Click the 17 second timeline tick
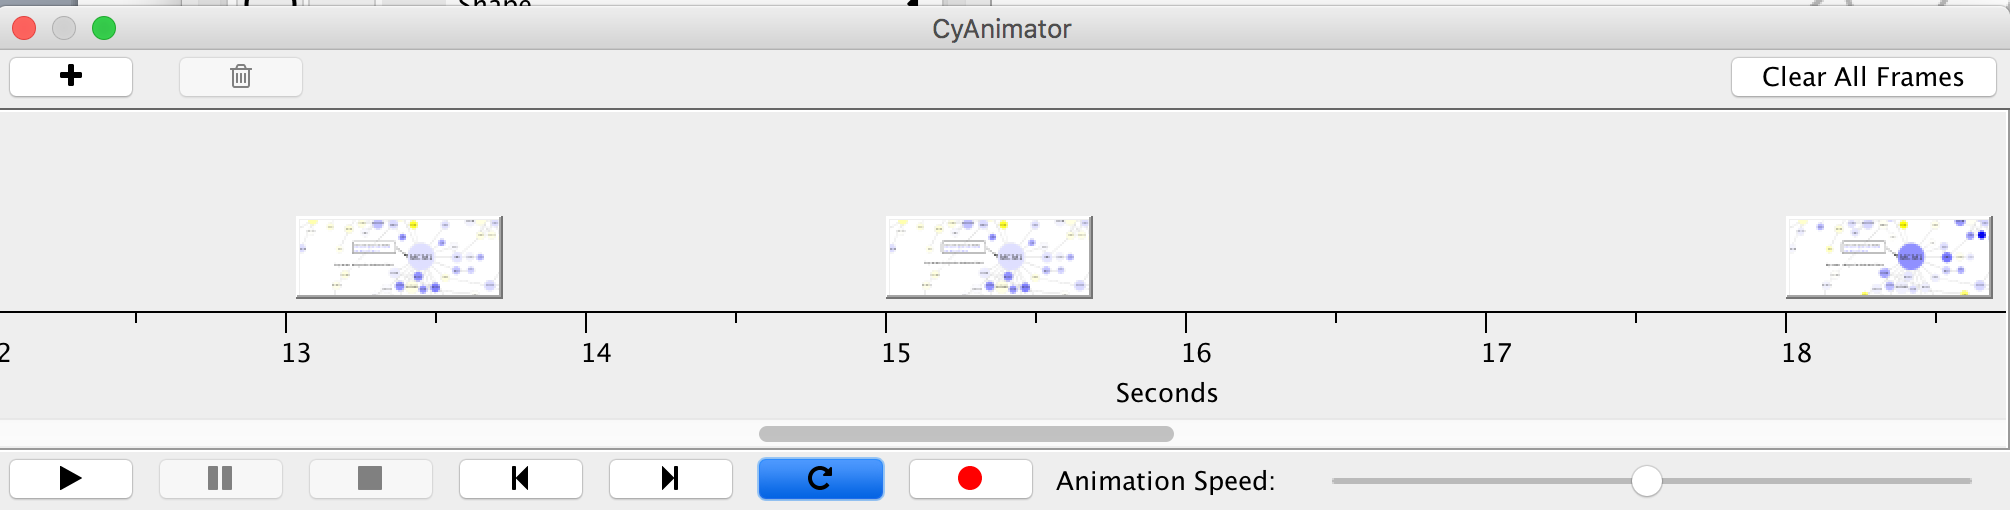 click(1486, 322)
